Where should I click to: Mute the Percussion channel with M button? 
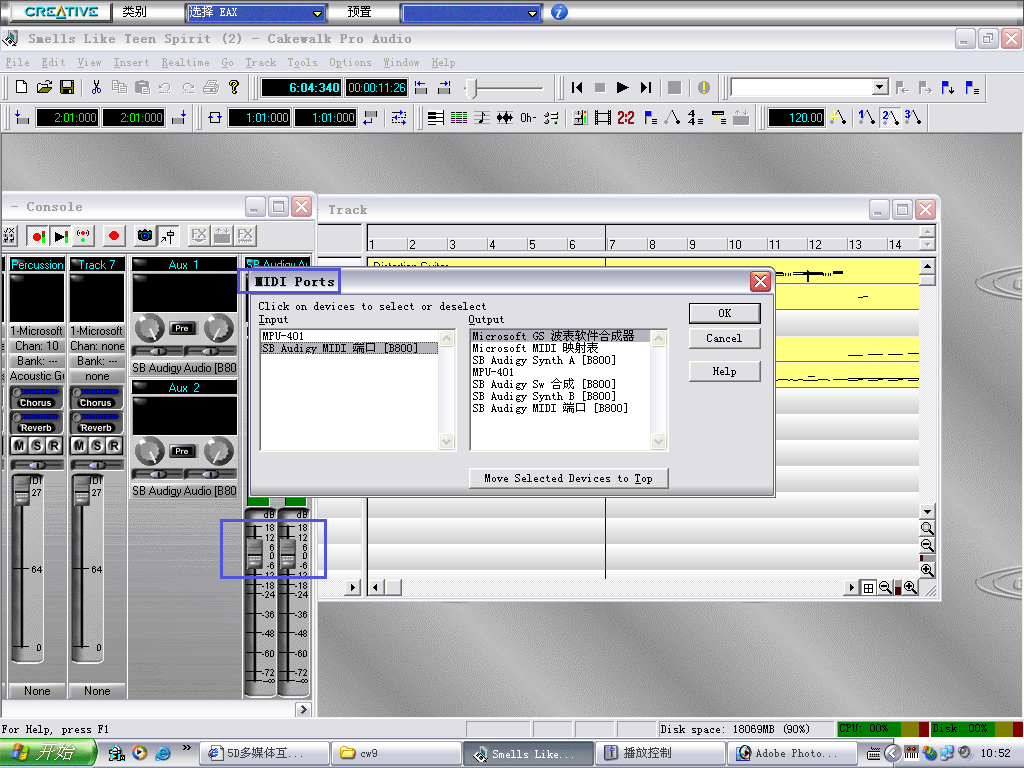click(x=19, y=445)
